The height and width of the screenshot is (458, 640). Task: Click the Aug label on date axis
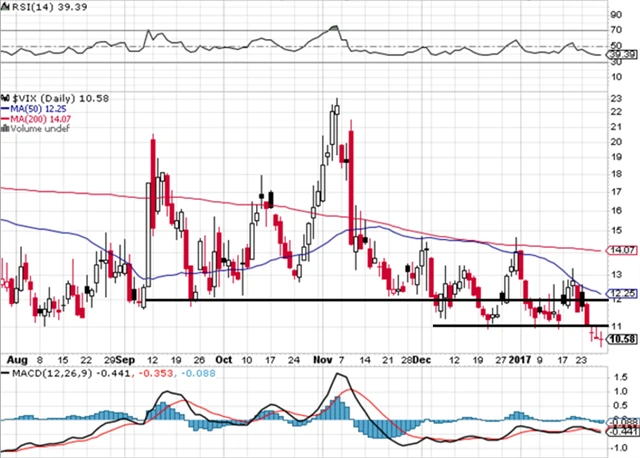[x=14, y=357]
